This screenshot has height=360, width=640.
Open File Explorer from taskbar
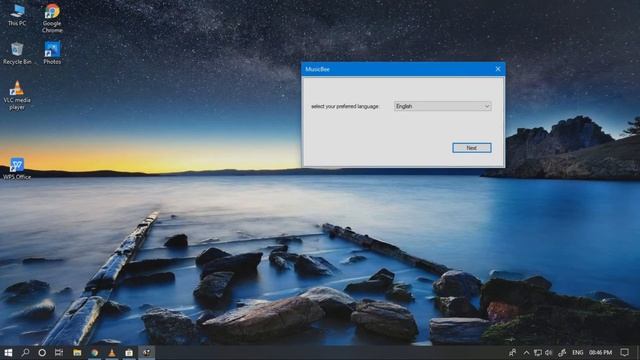tap(77, 352)
